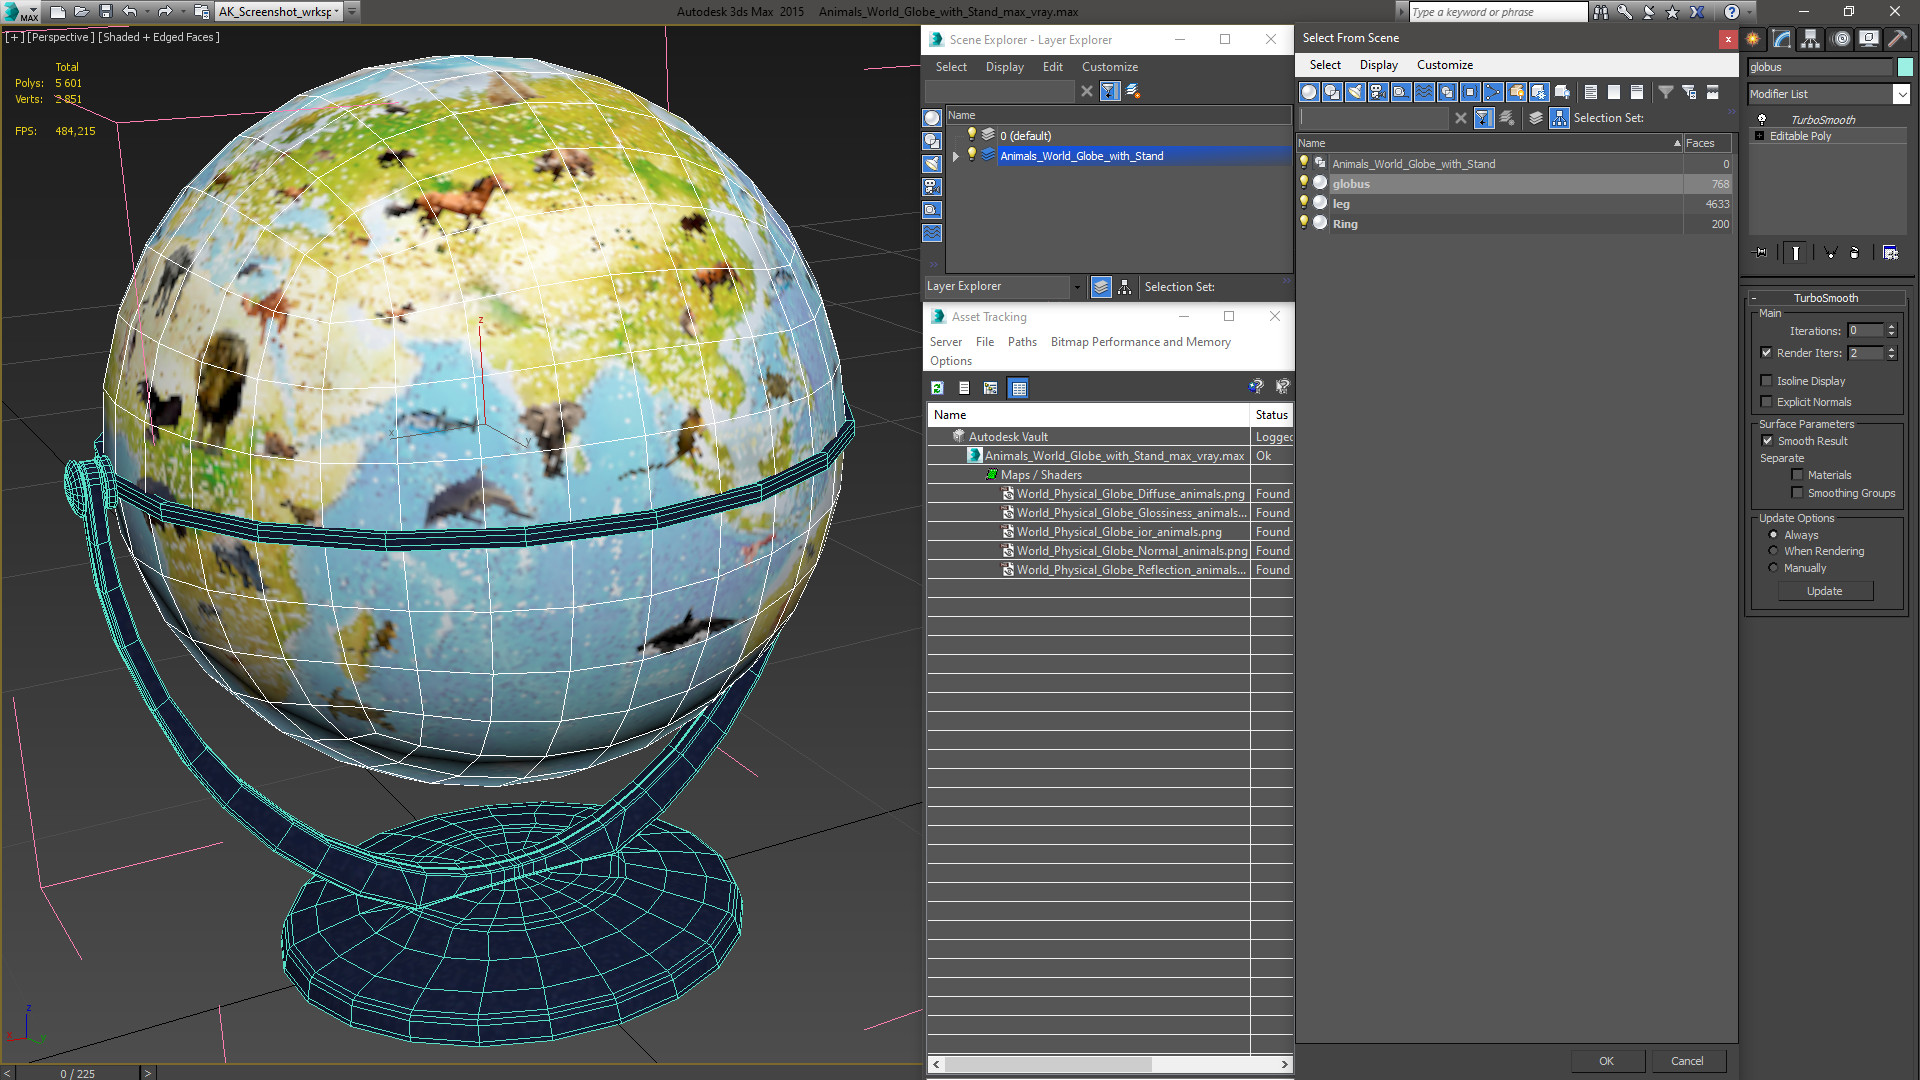Increase the Render Iters spinner value
This screenshot has width=1920, height=1080.
1891,349
